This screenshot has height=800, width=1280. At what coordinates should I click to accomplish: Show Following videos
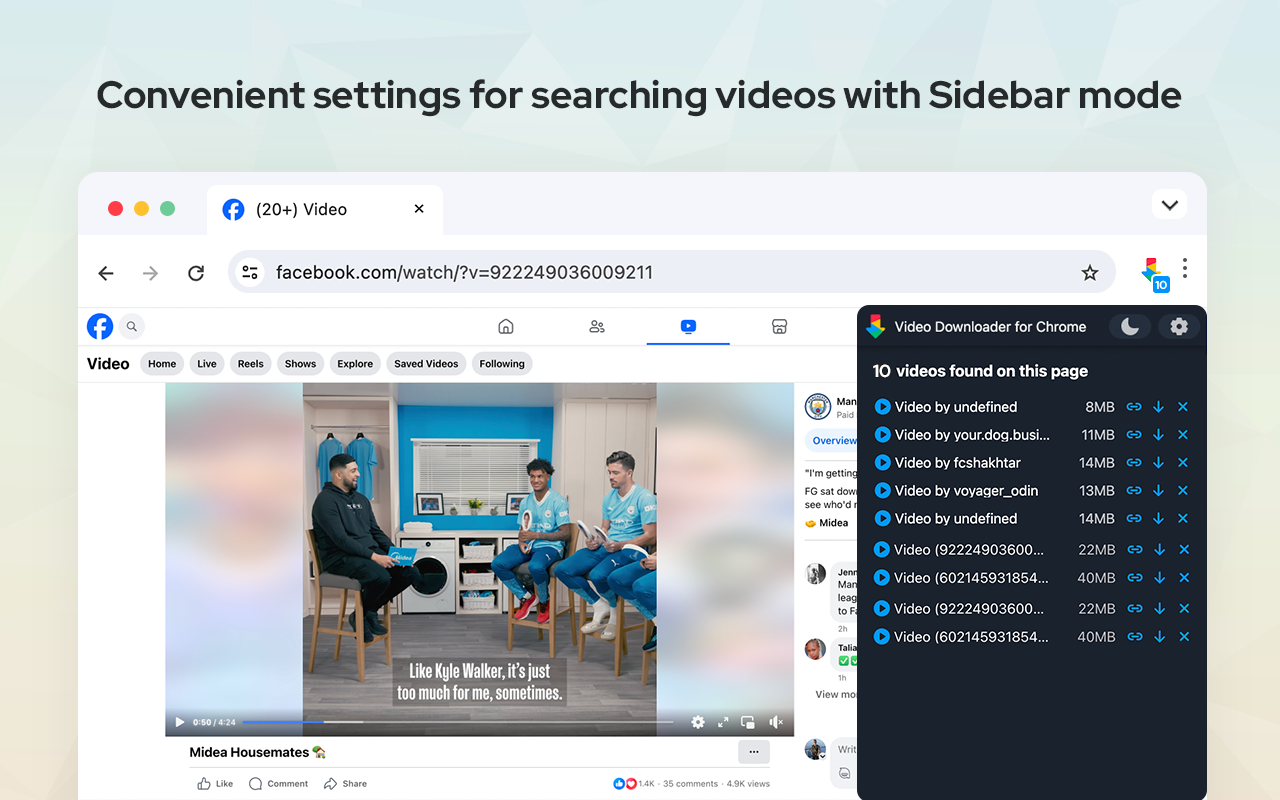click(502, 364)
